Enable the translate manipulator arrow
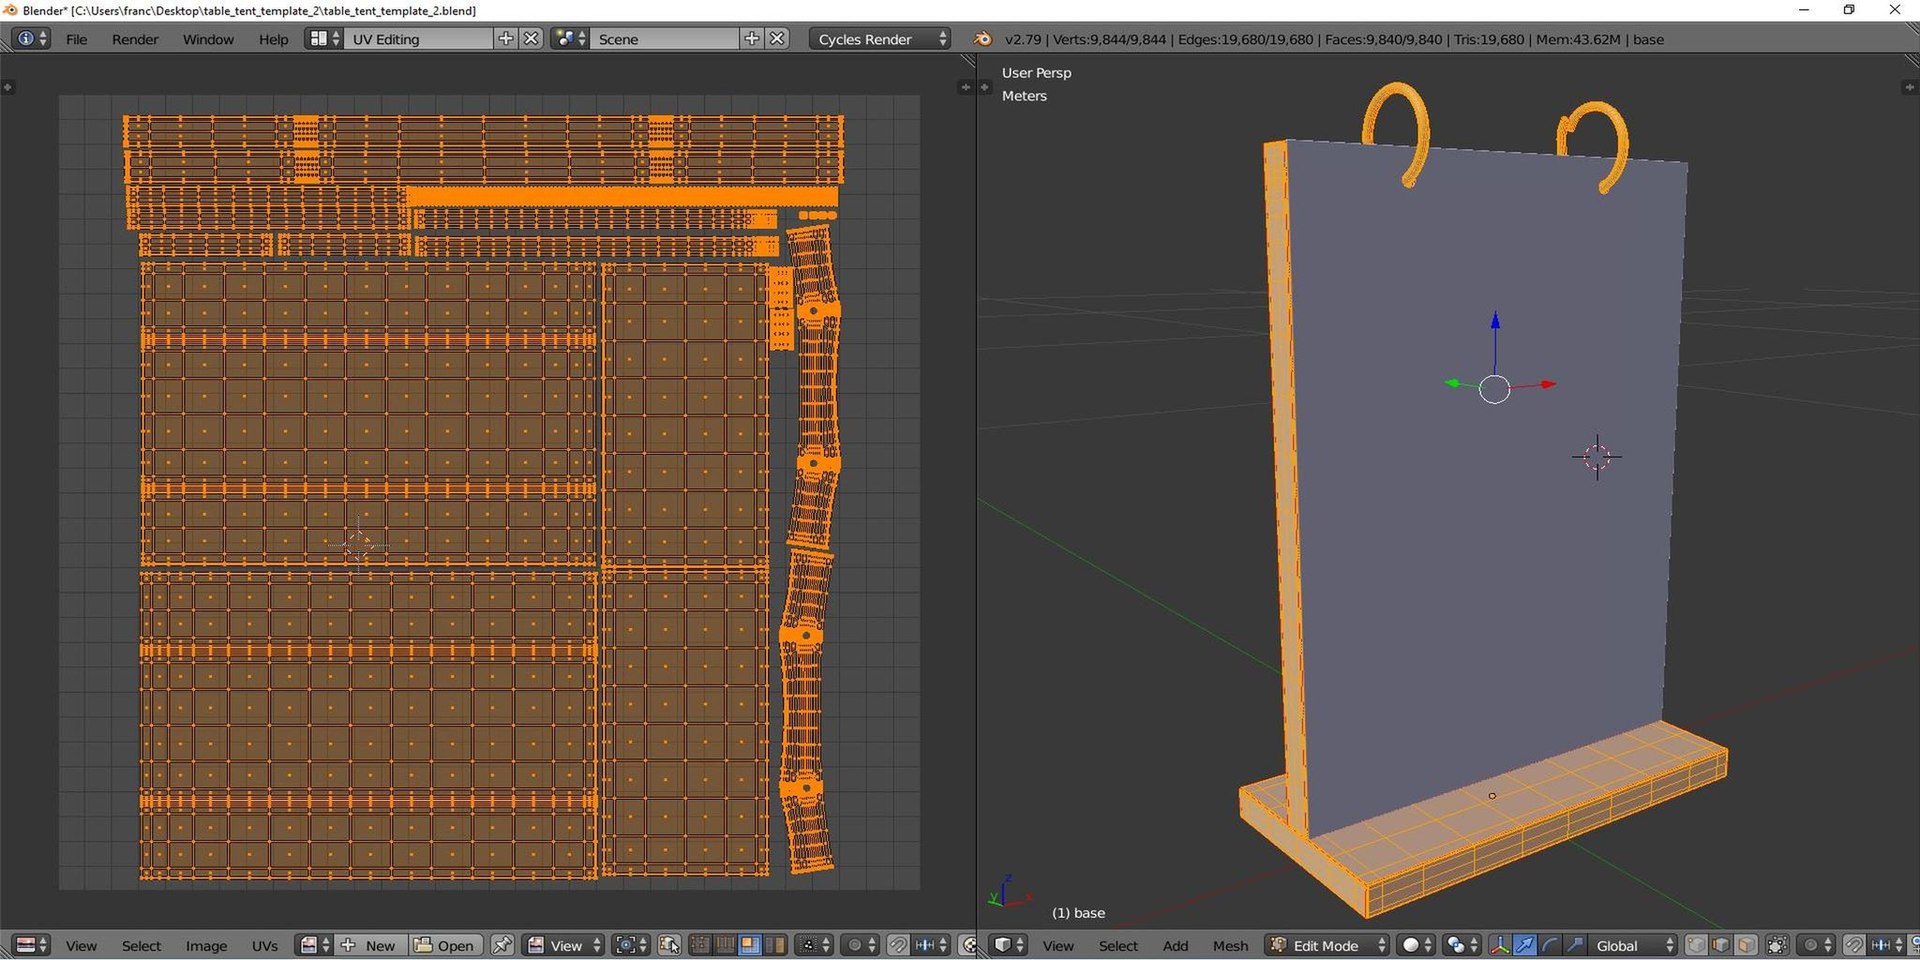Screen dimensions: 1920x960 tap(1525, 945)
